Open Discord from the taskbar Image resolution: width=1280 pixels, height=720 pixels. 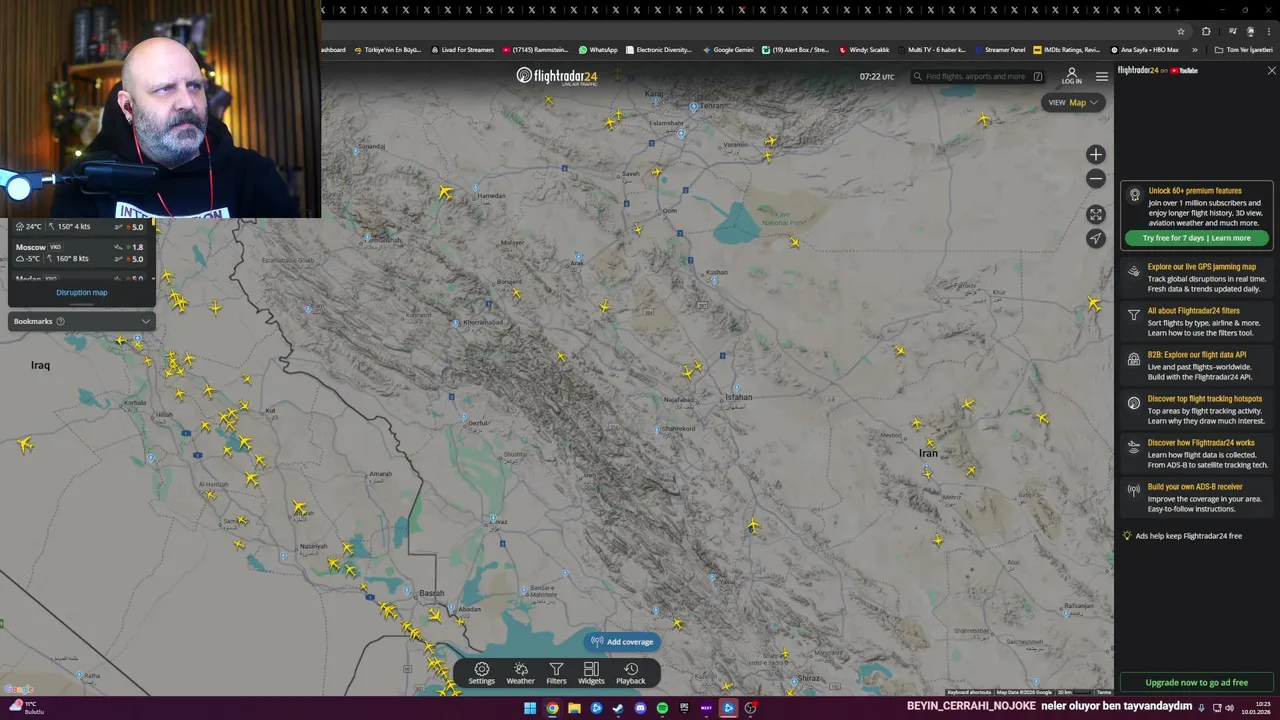[640, 708]
